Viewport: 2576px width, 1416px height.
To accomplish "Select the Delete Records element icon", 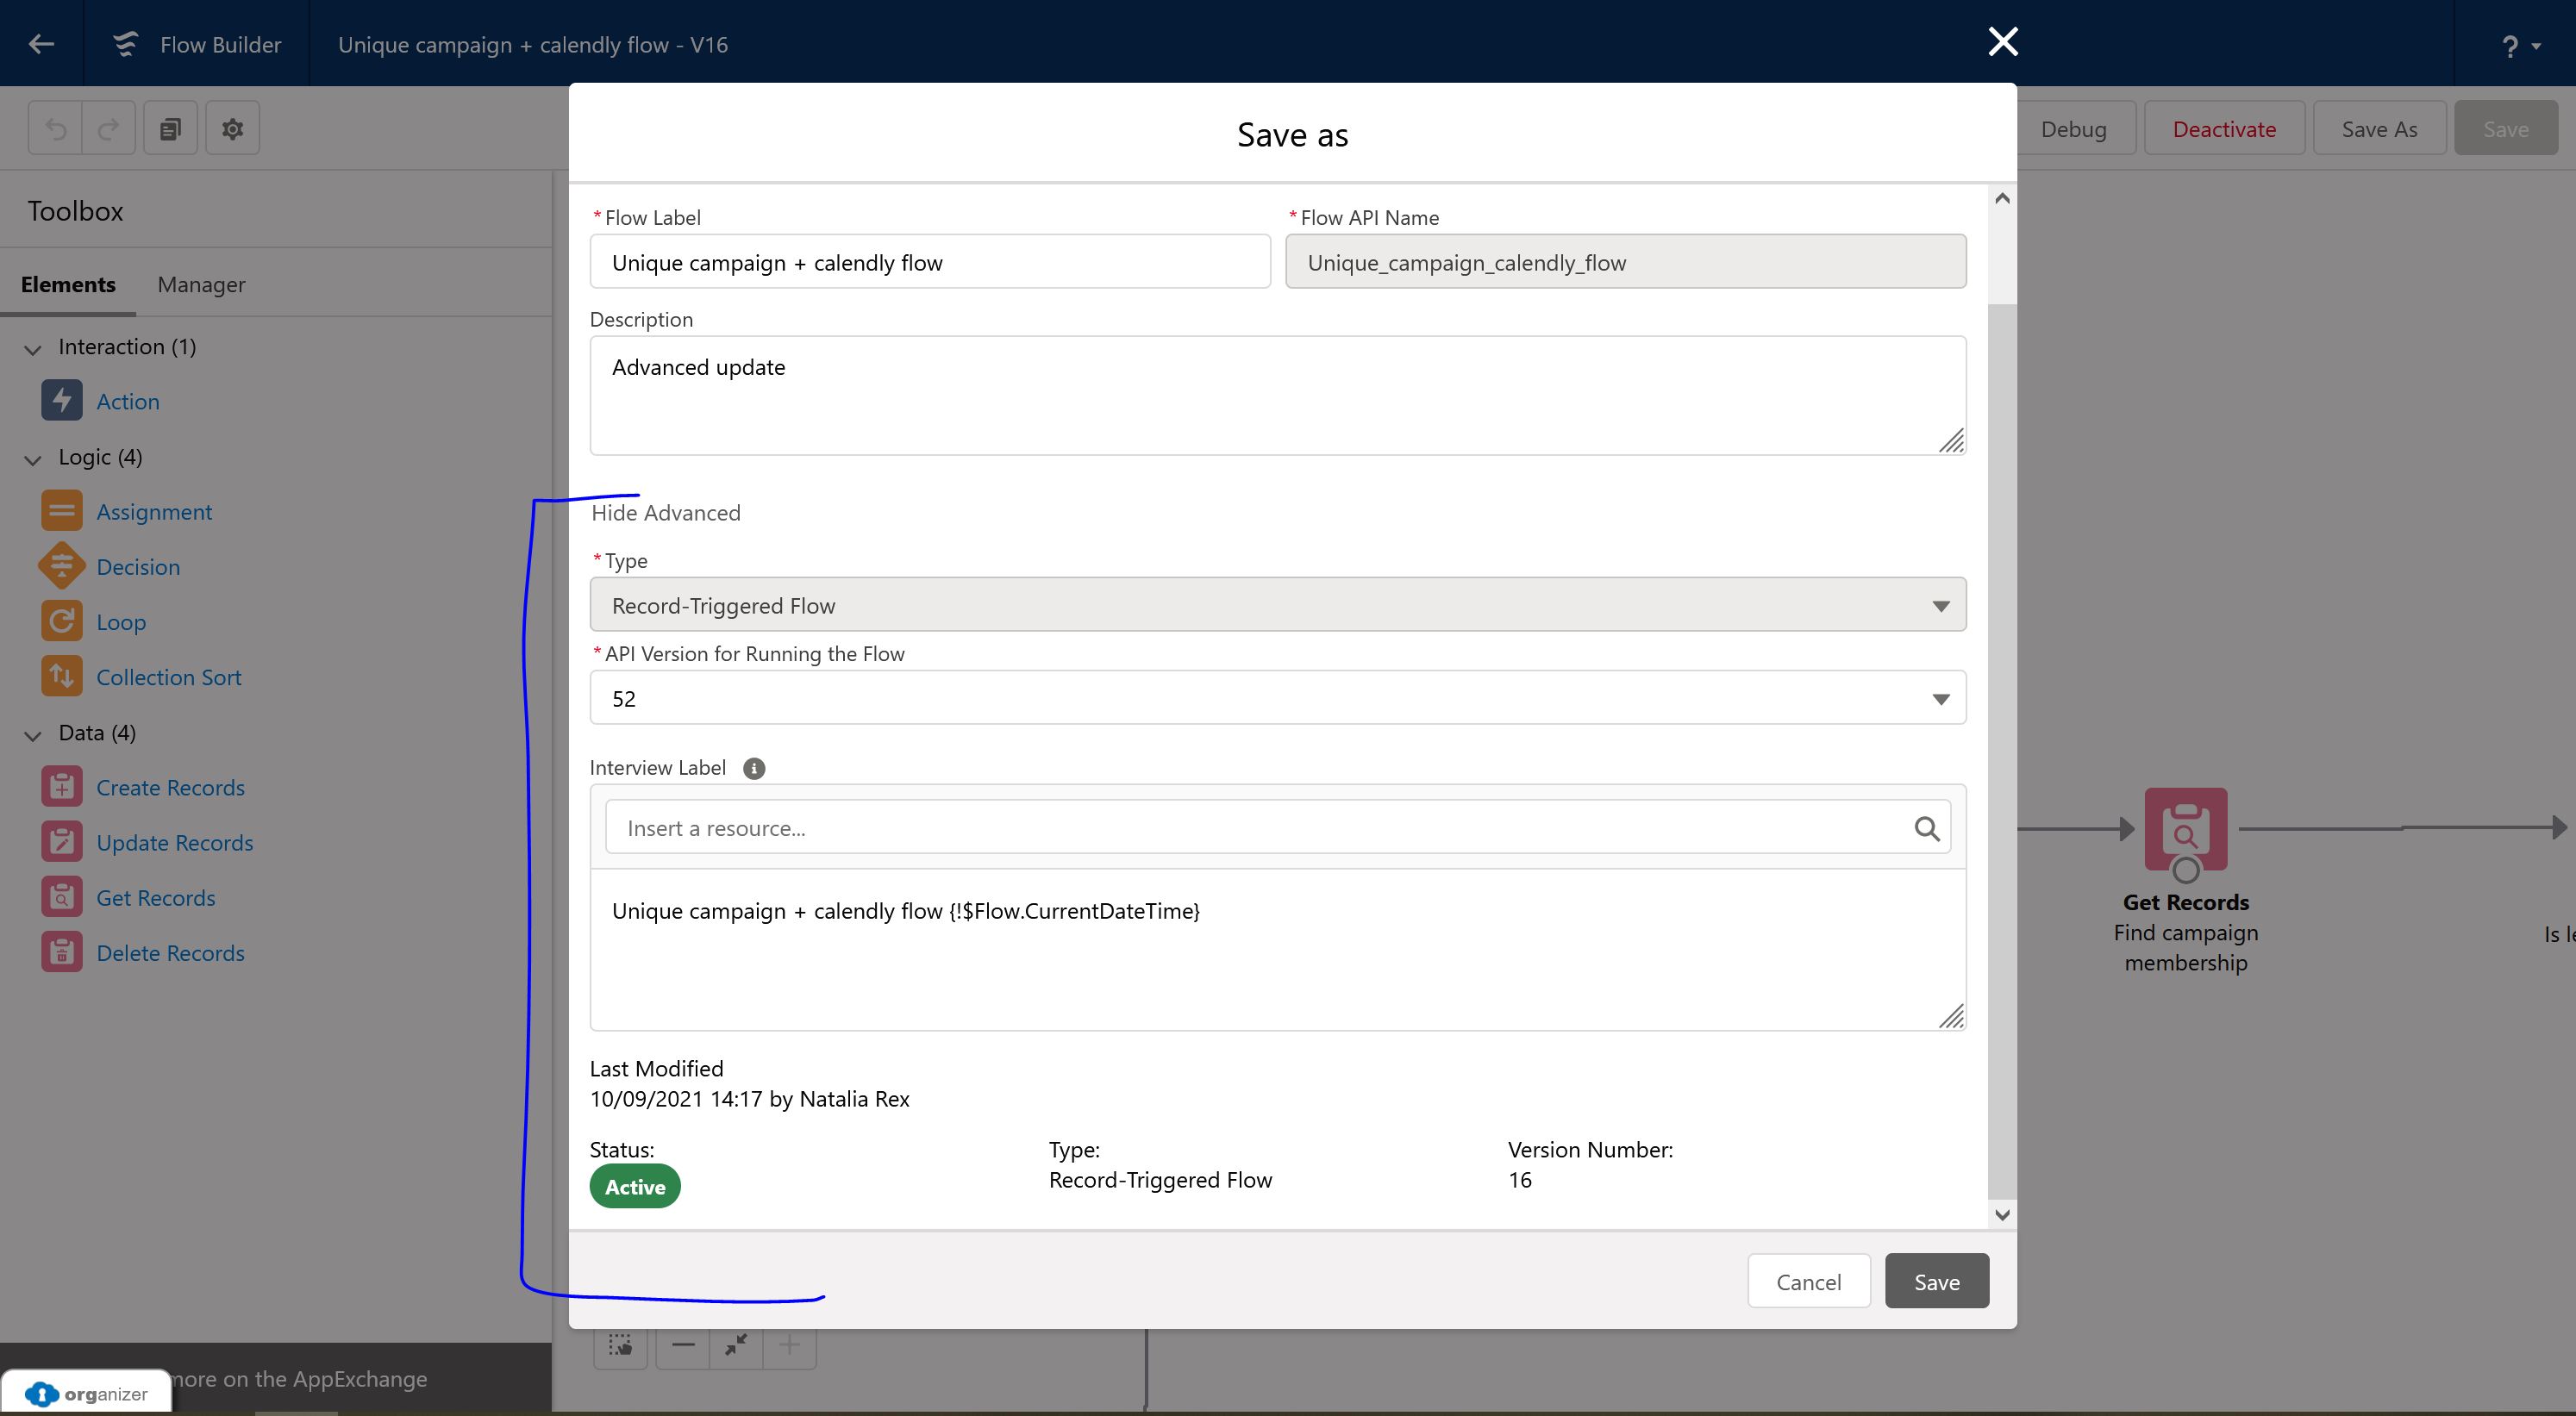I will [x=61, y=951].
